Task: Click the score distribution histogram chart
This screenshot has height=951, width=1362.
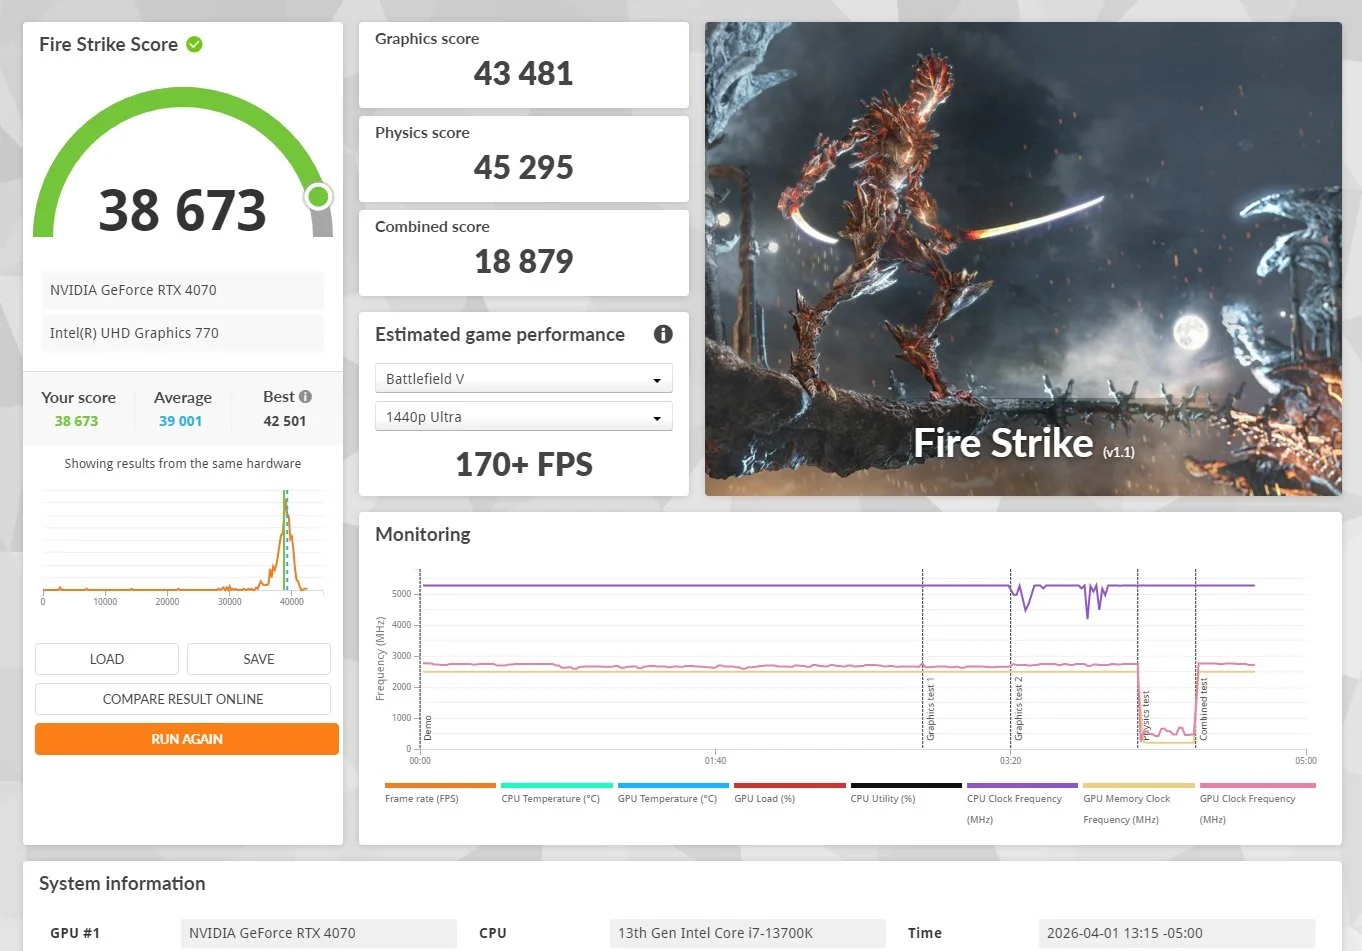Action: click(x=183, y=545)
